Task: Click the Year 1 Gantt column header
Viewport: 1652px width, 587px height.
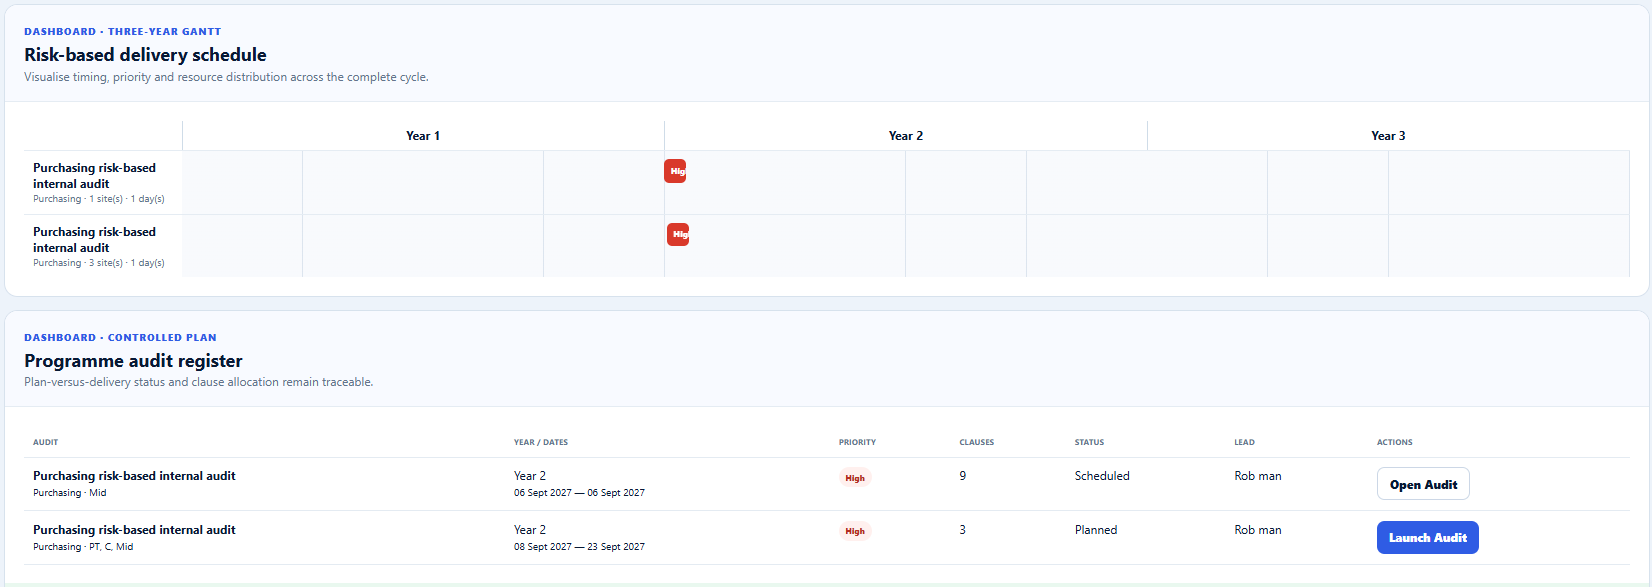Action: [x=423, y=136]
